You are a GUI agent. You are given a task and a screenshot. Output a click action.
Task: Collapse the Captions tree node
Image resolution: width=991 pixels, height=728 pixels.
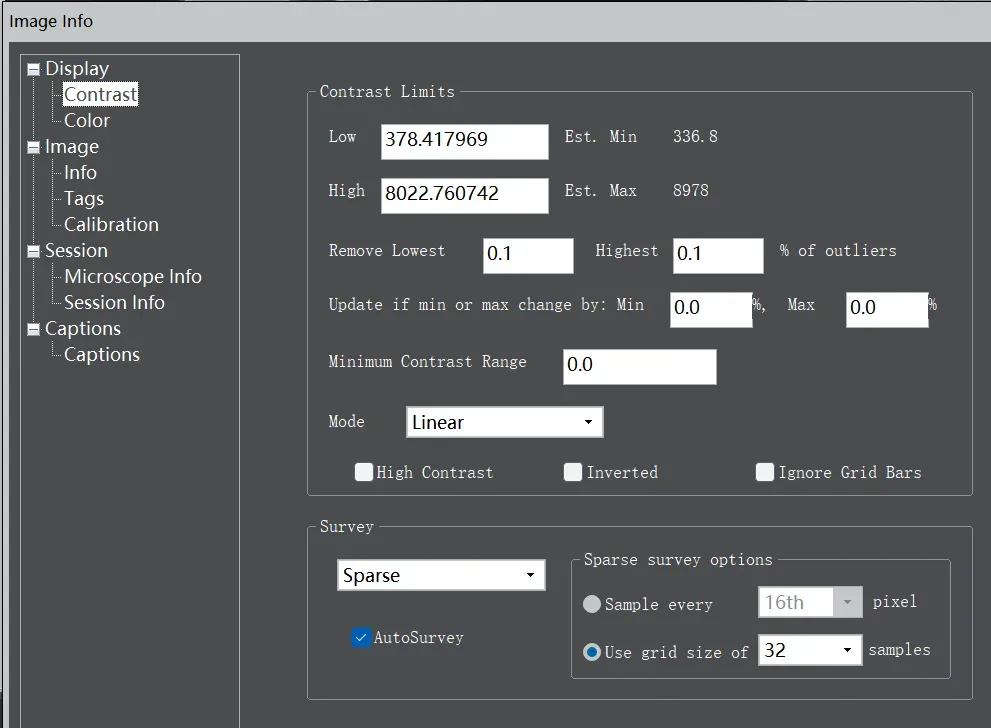34,330
